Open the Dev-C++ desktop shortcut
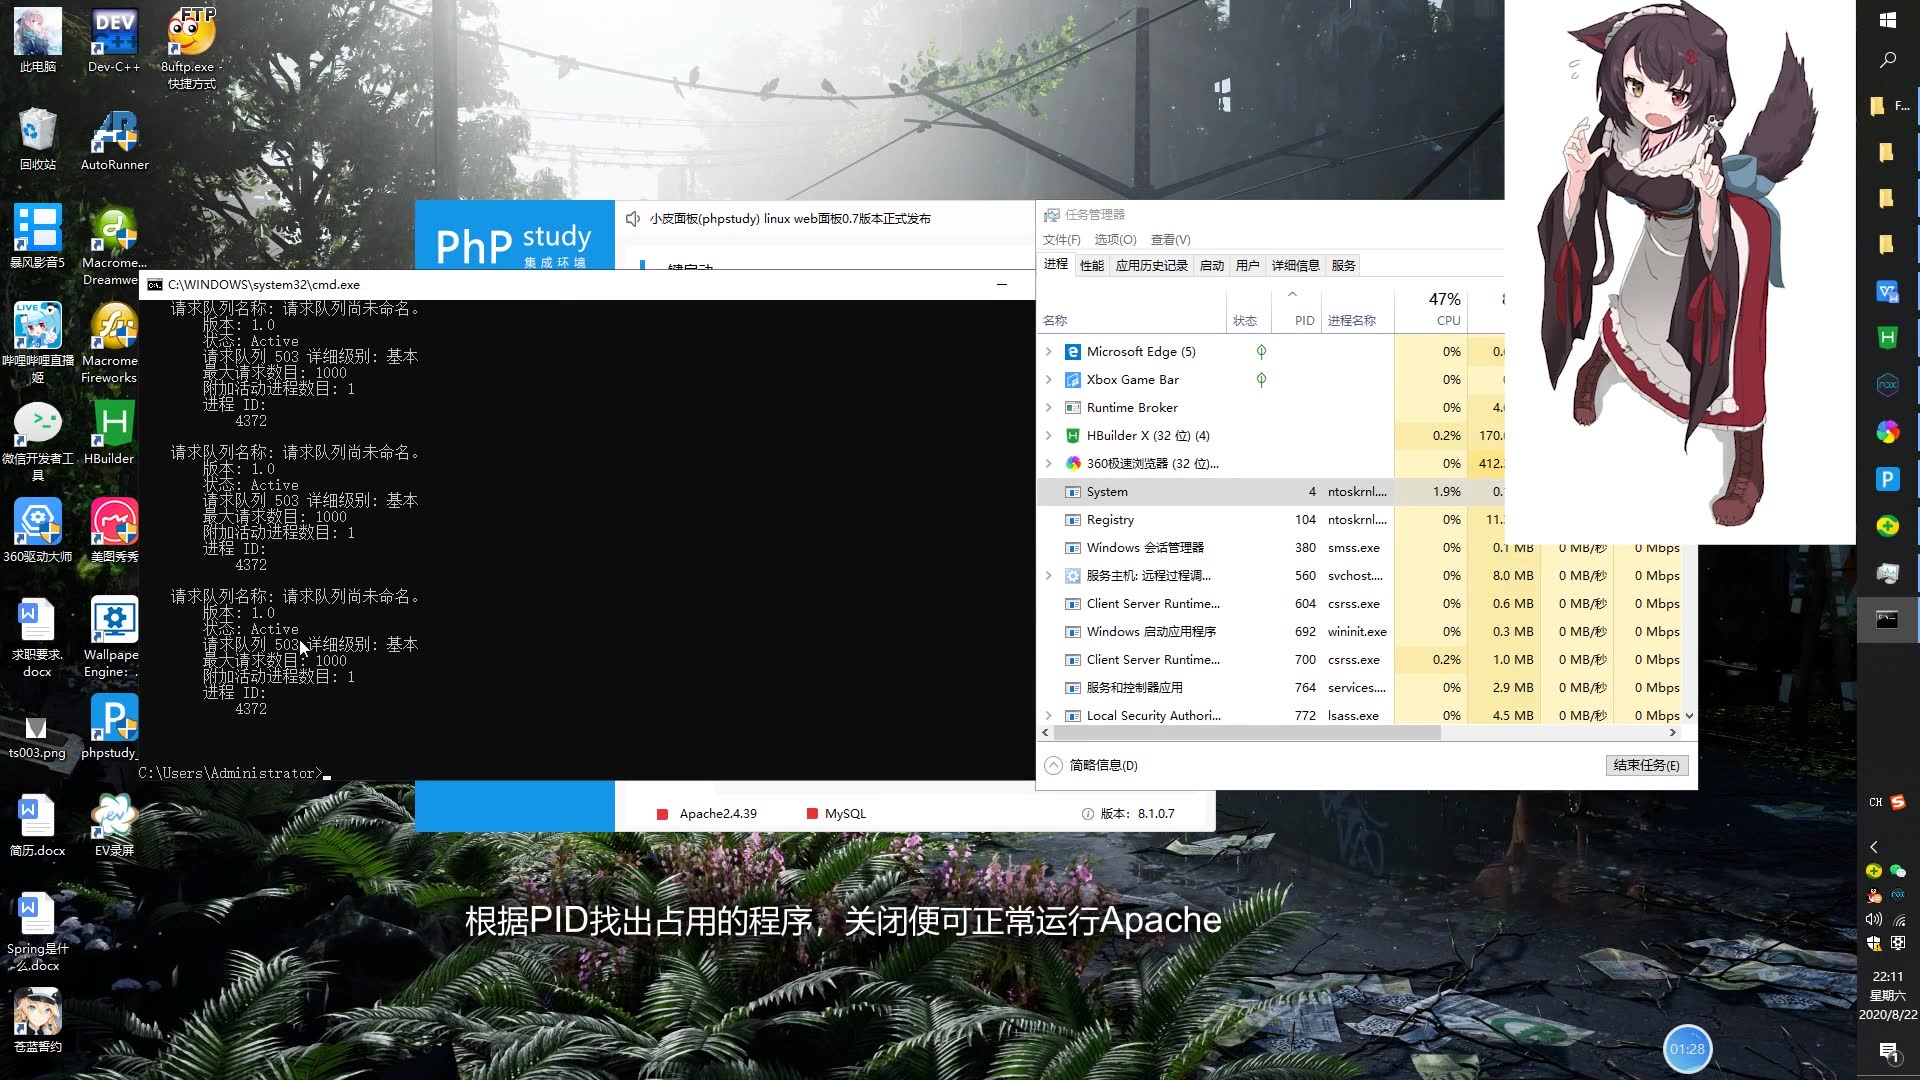Viewport: 1920px width, 1080px height. tap(114, 40)
